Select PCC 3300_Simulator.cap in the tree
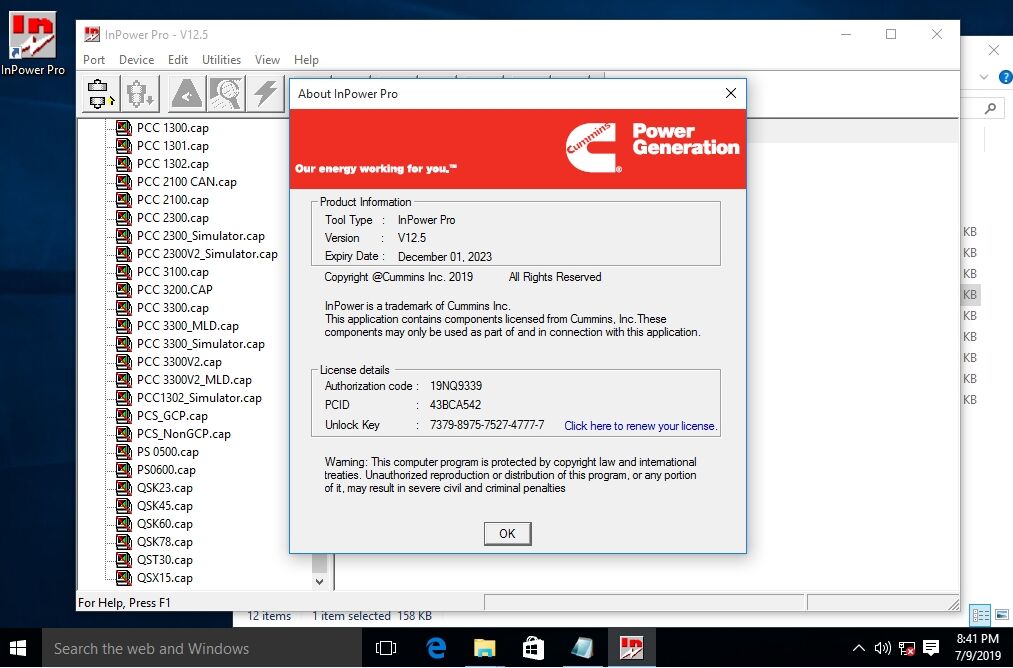The image size is (1013, 668). pos(200,344)
